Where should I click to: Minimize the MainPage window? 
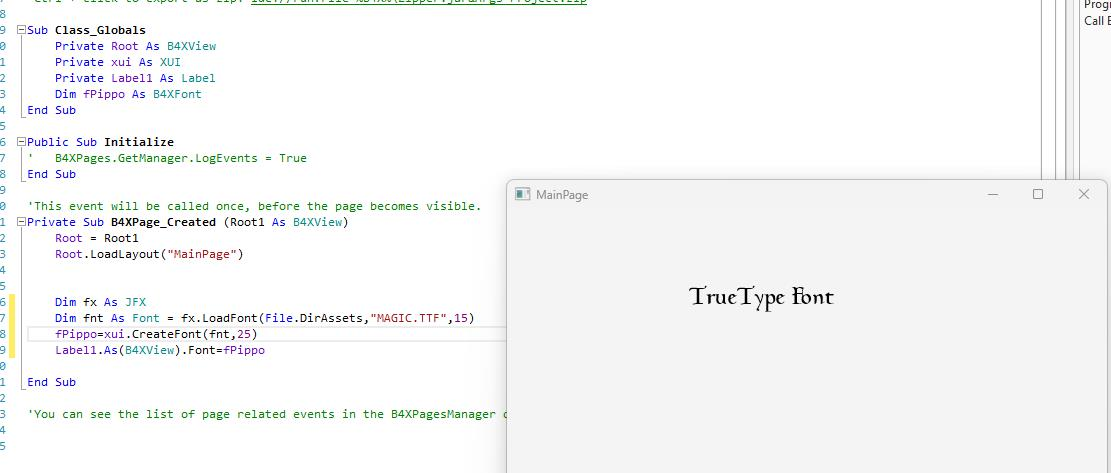coord(993,194)
